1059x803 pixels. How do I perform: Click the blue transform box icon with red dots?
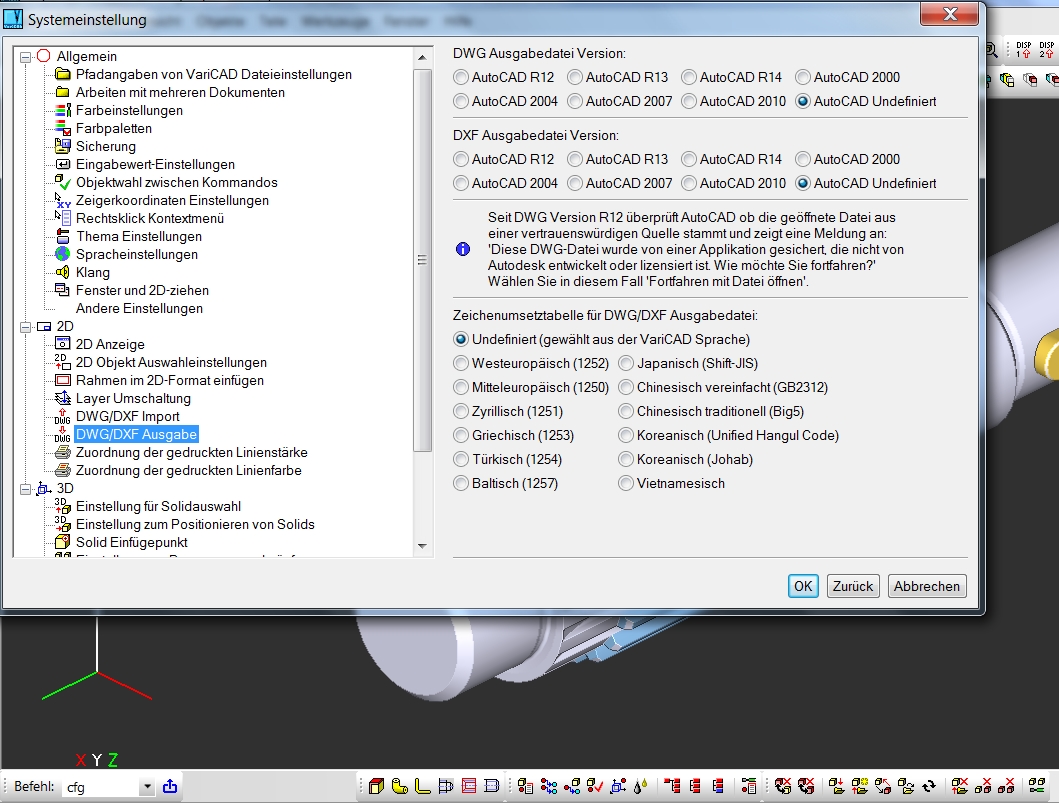coord(617,786)
